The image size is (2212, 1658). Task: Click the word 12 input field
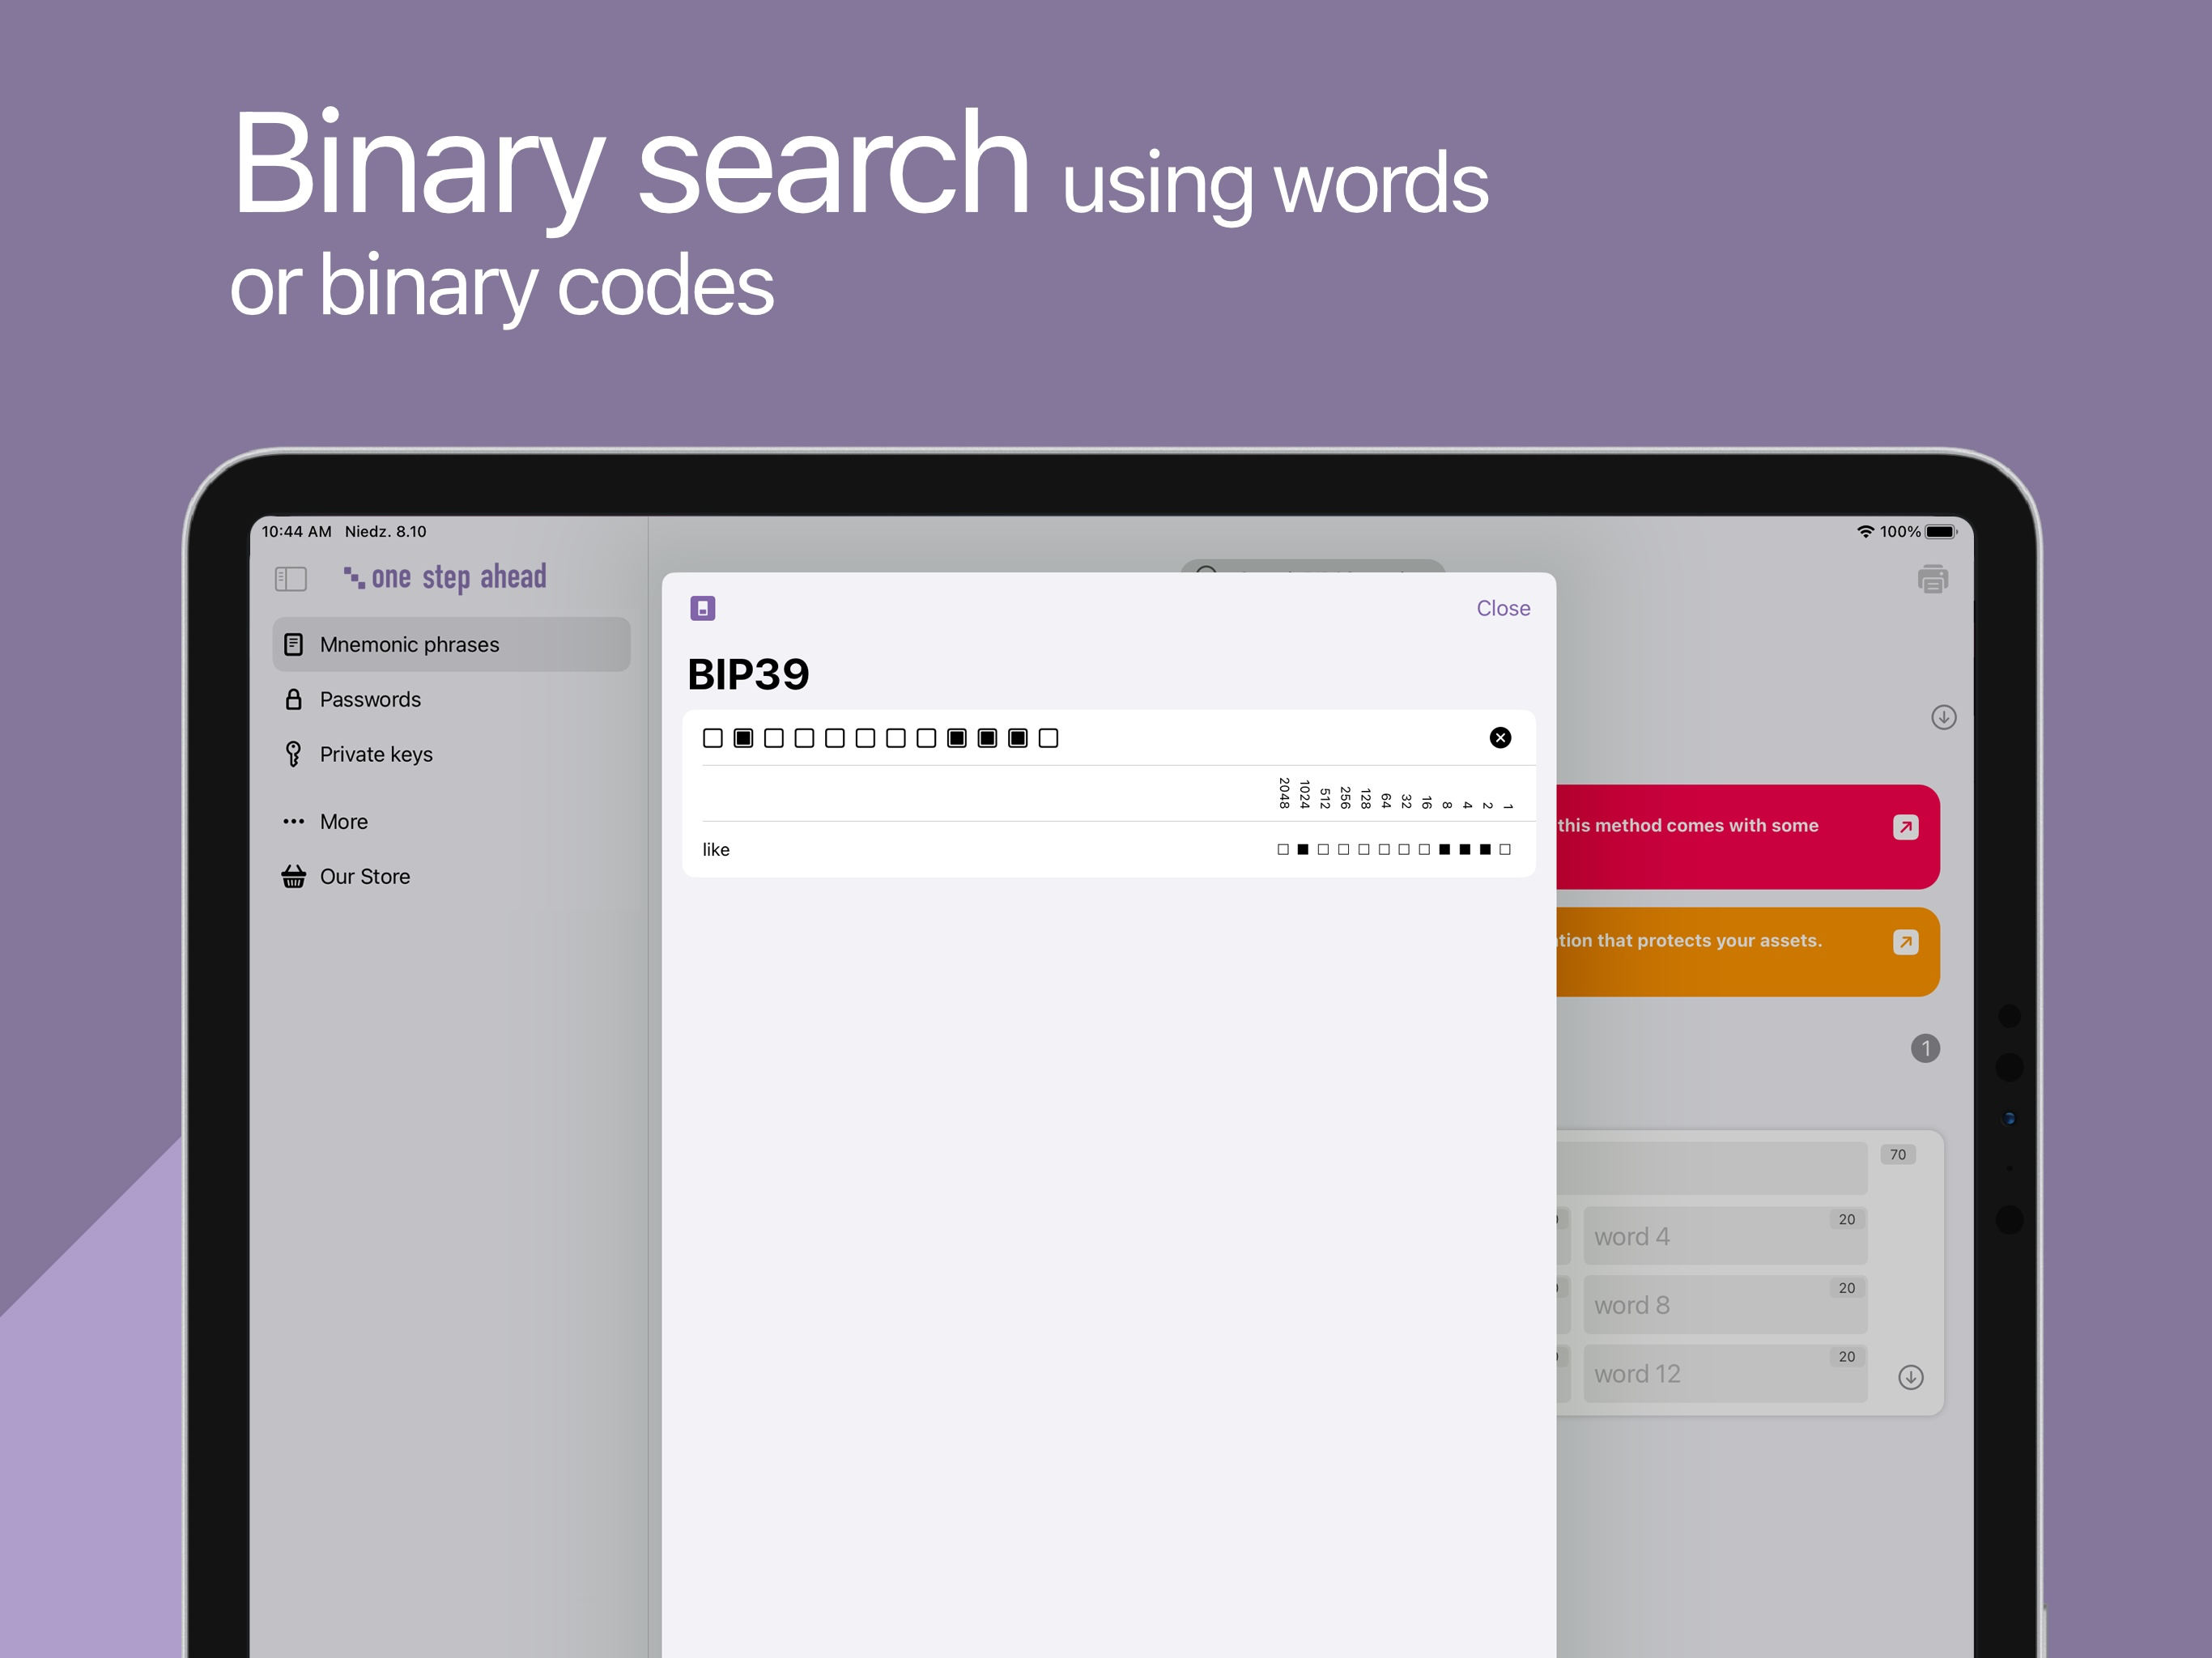pyautogui.click(x=1725, y=1373)
